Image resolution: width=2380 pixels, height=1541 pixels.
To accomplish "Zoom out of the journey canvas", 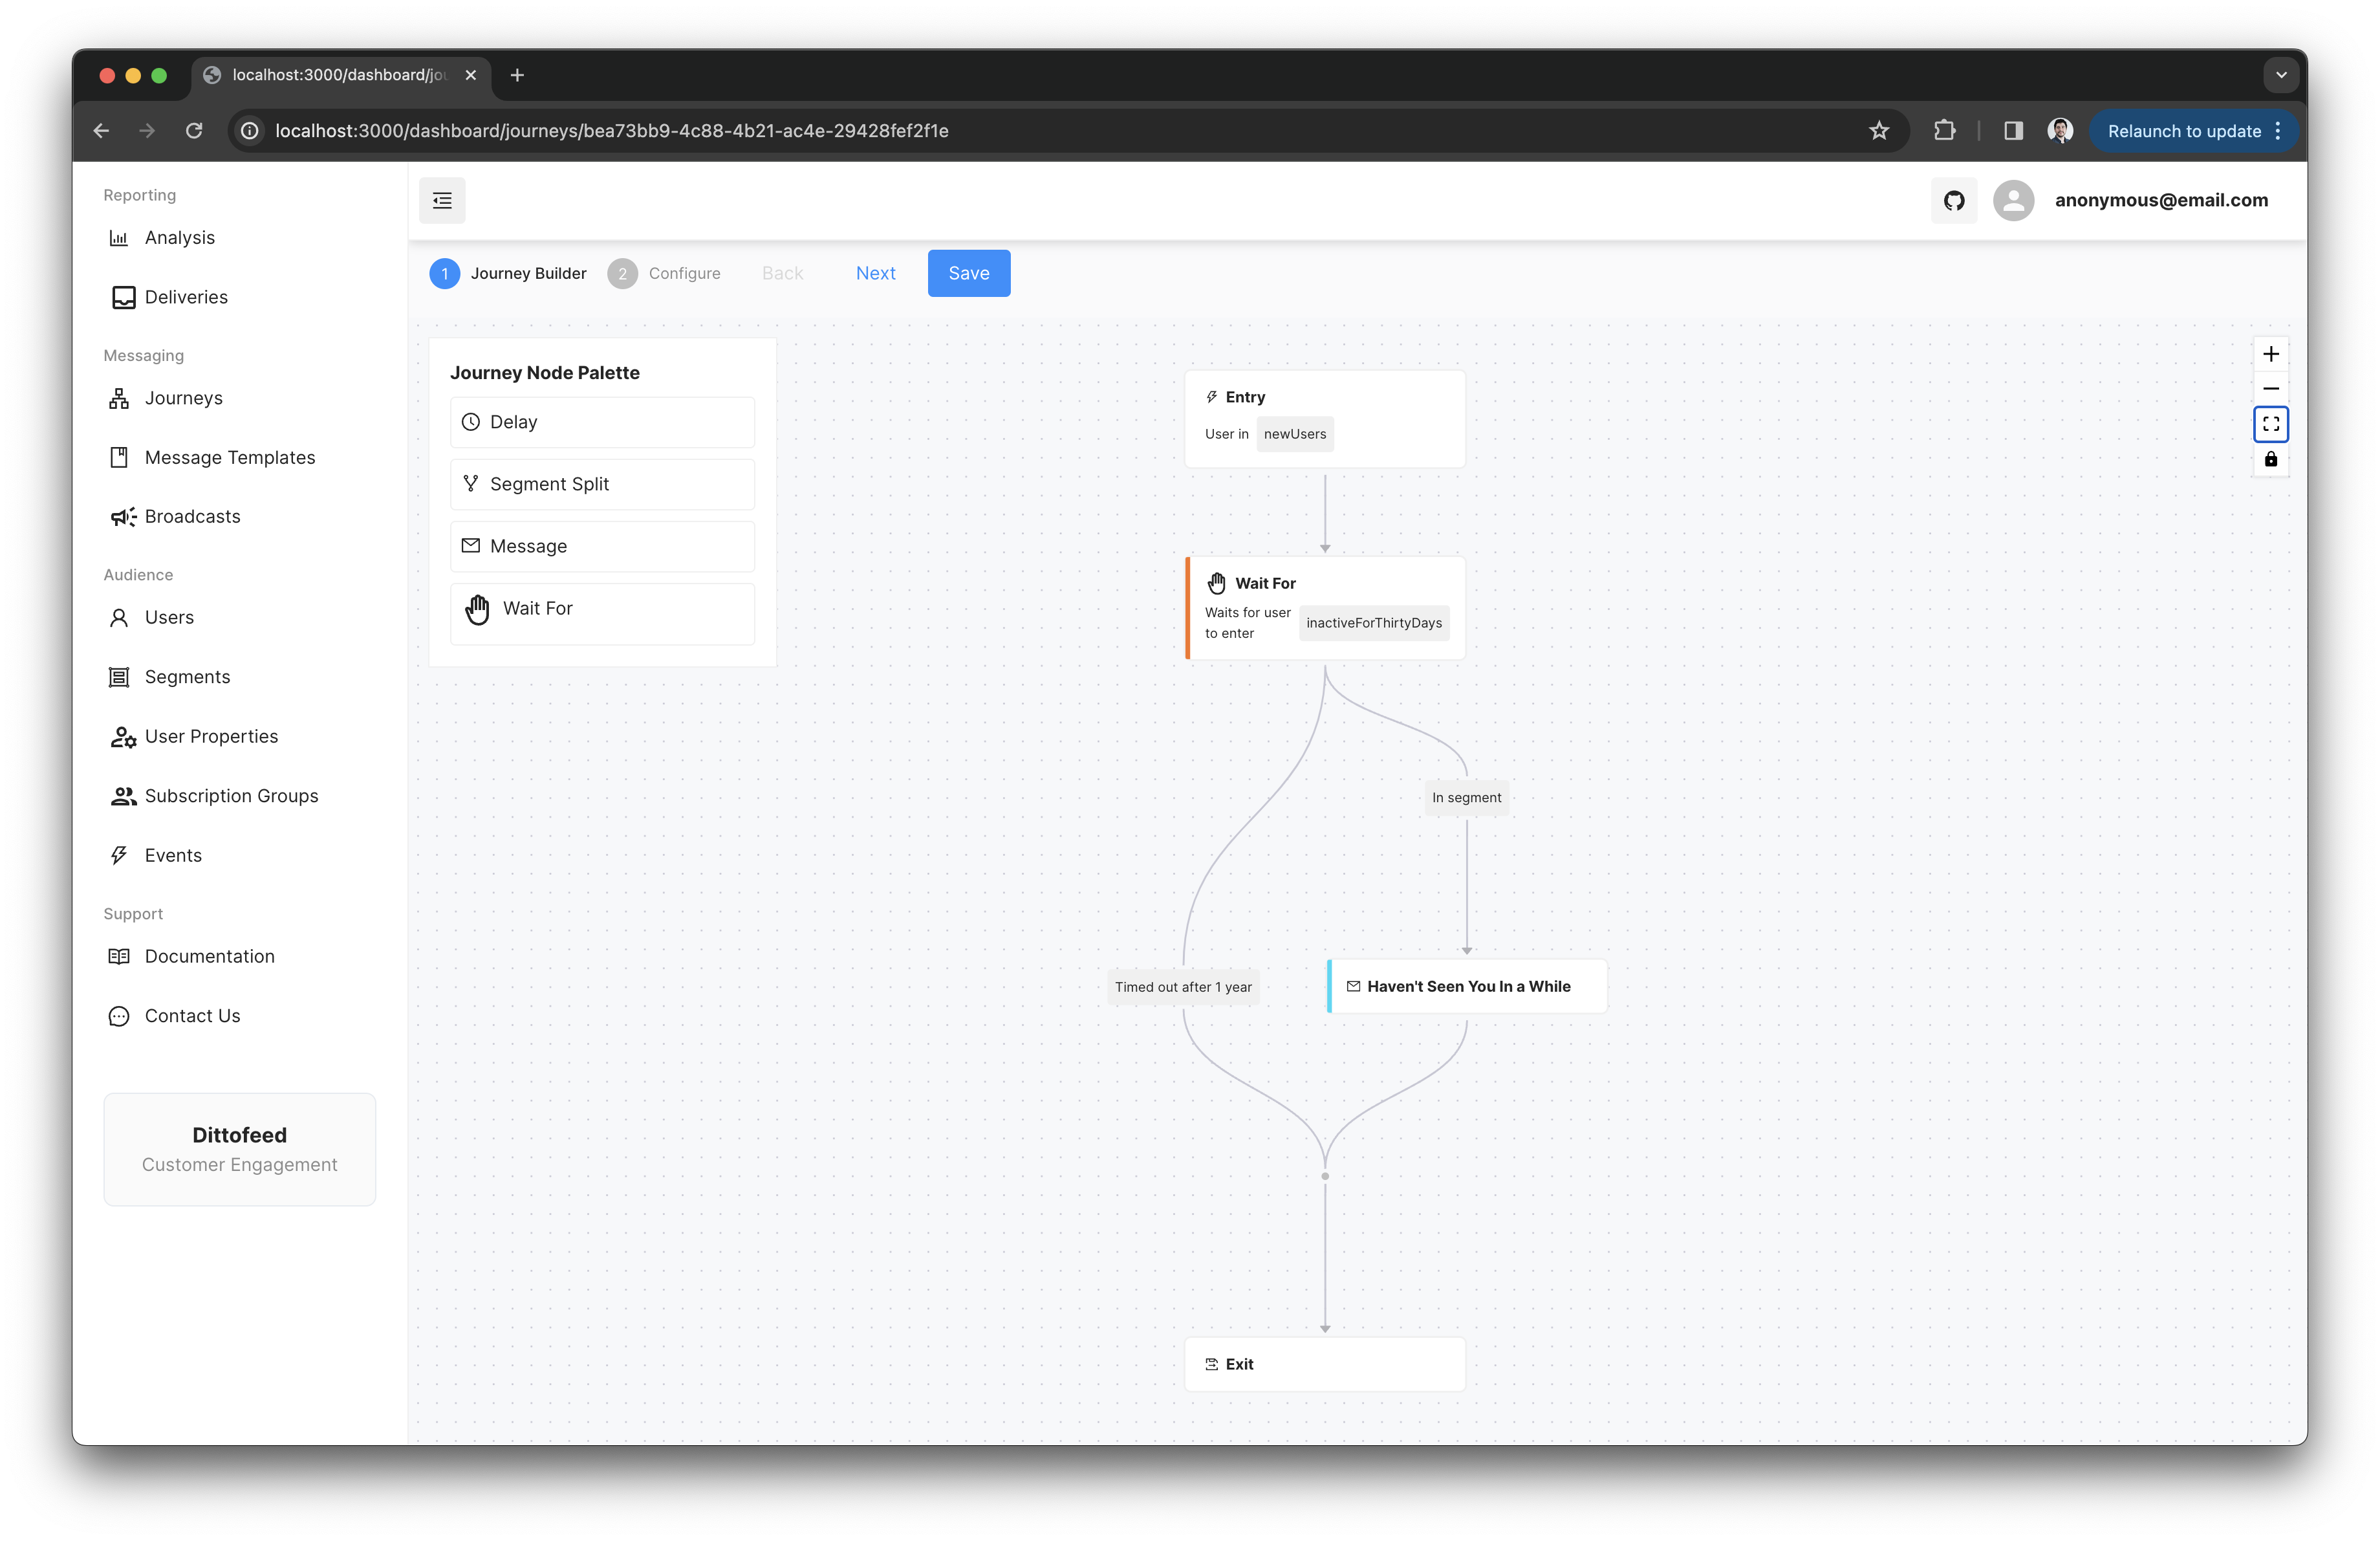I will (x=2270, y=389).
